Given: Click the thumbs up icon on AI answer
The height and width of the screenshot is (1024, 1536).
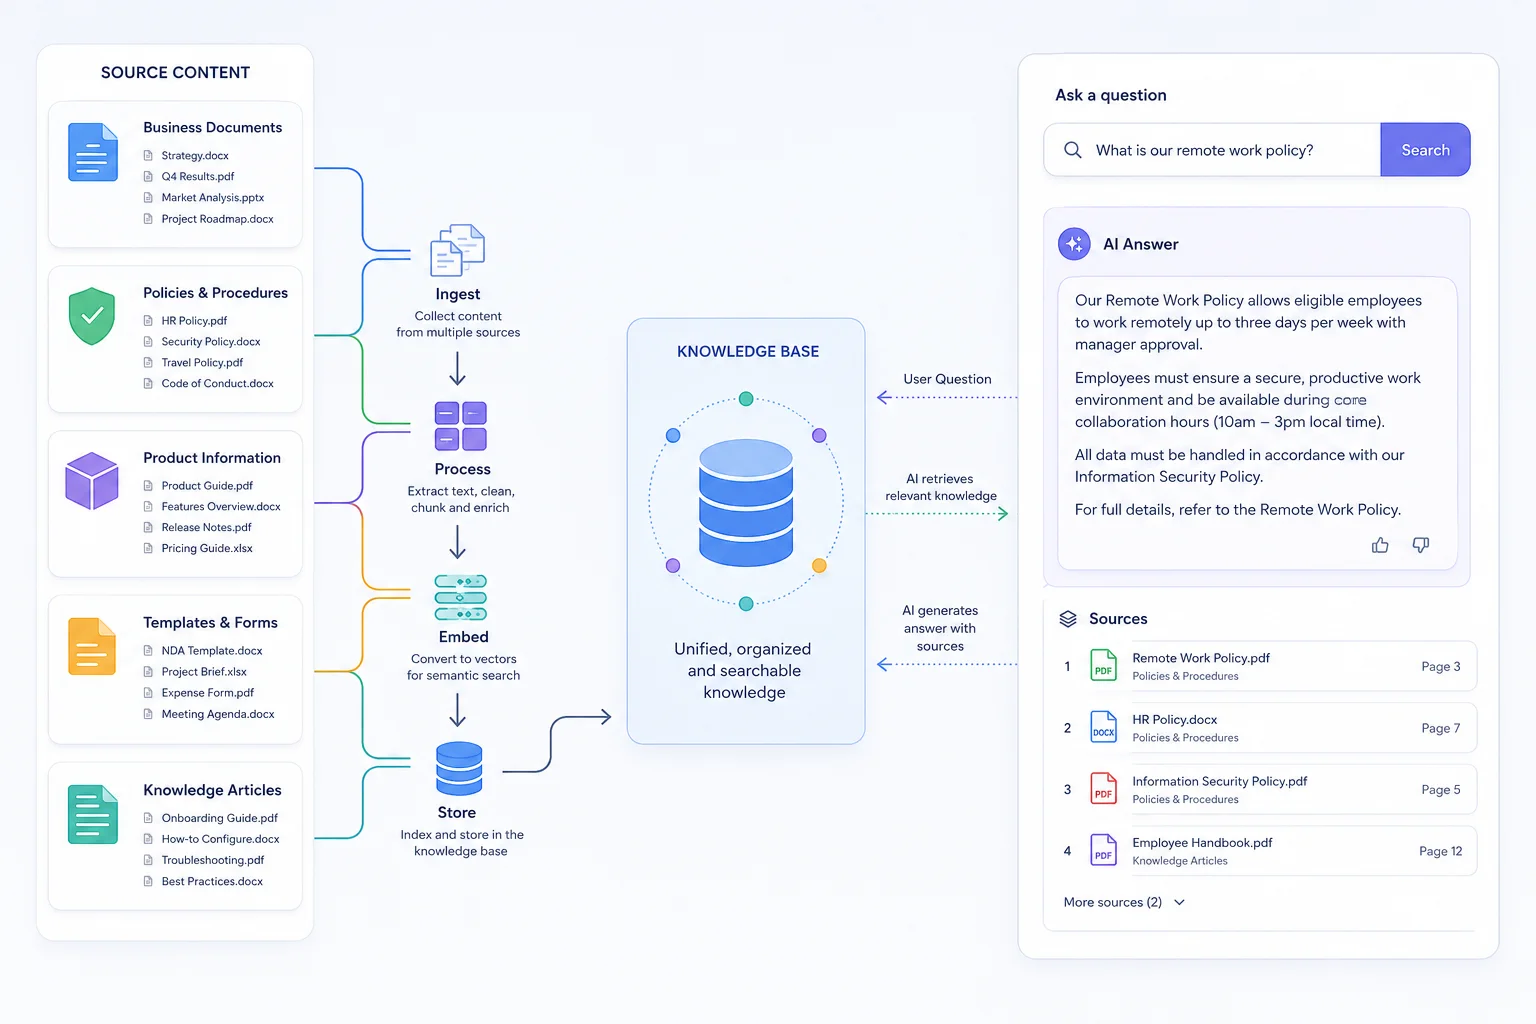Looking at the screenshot, I should [1380, 545].
